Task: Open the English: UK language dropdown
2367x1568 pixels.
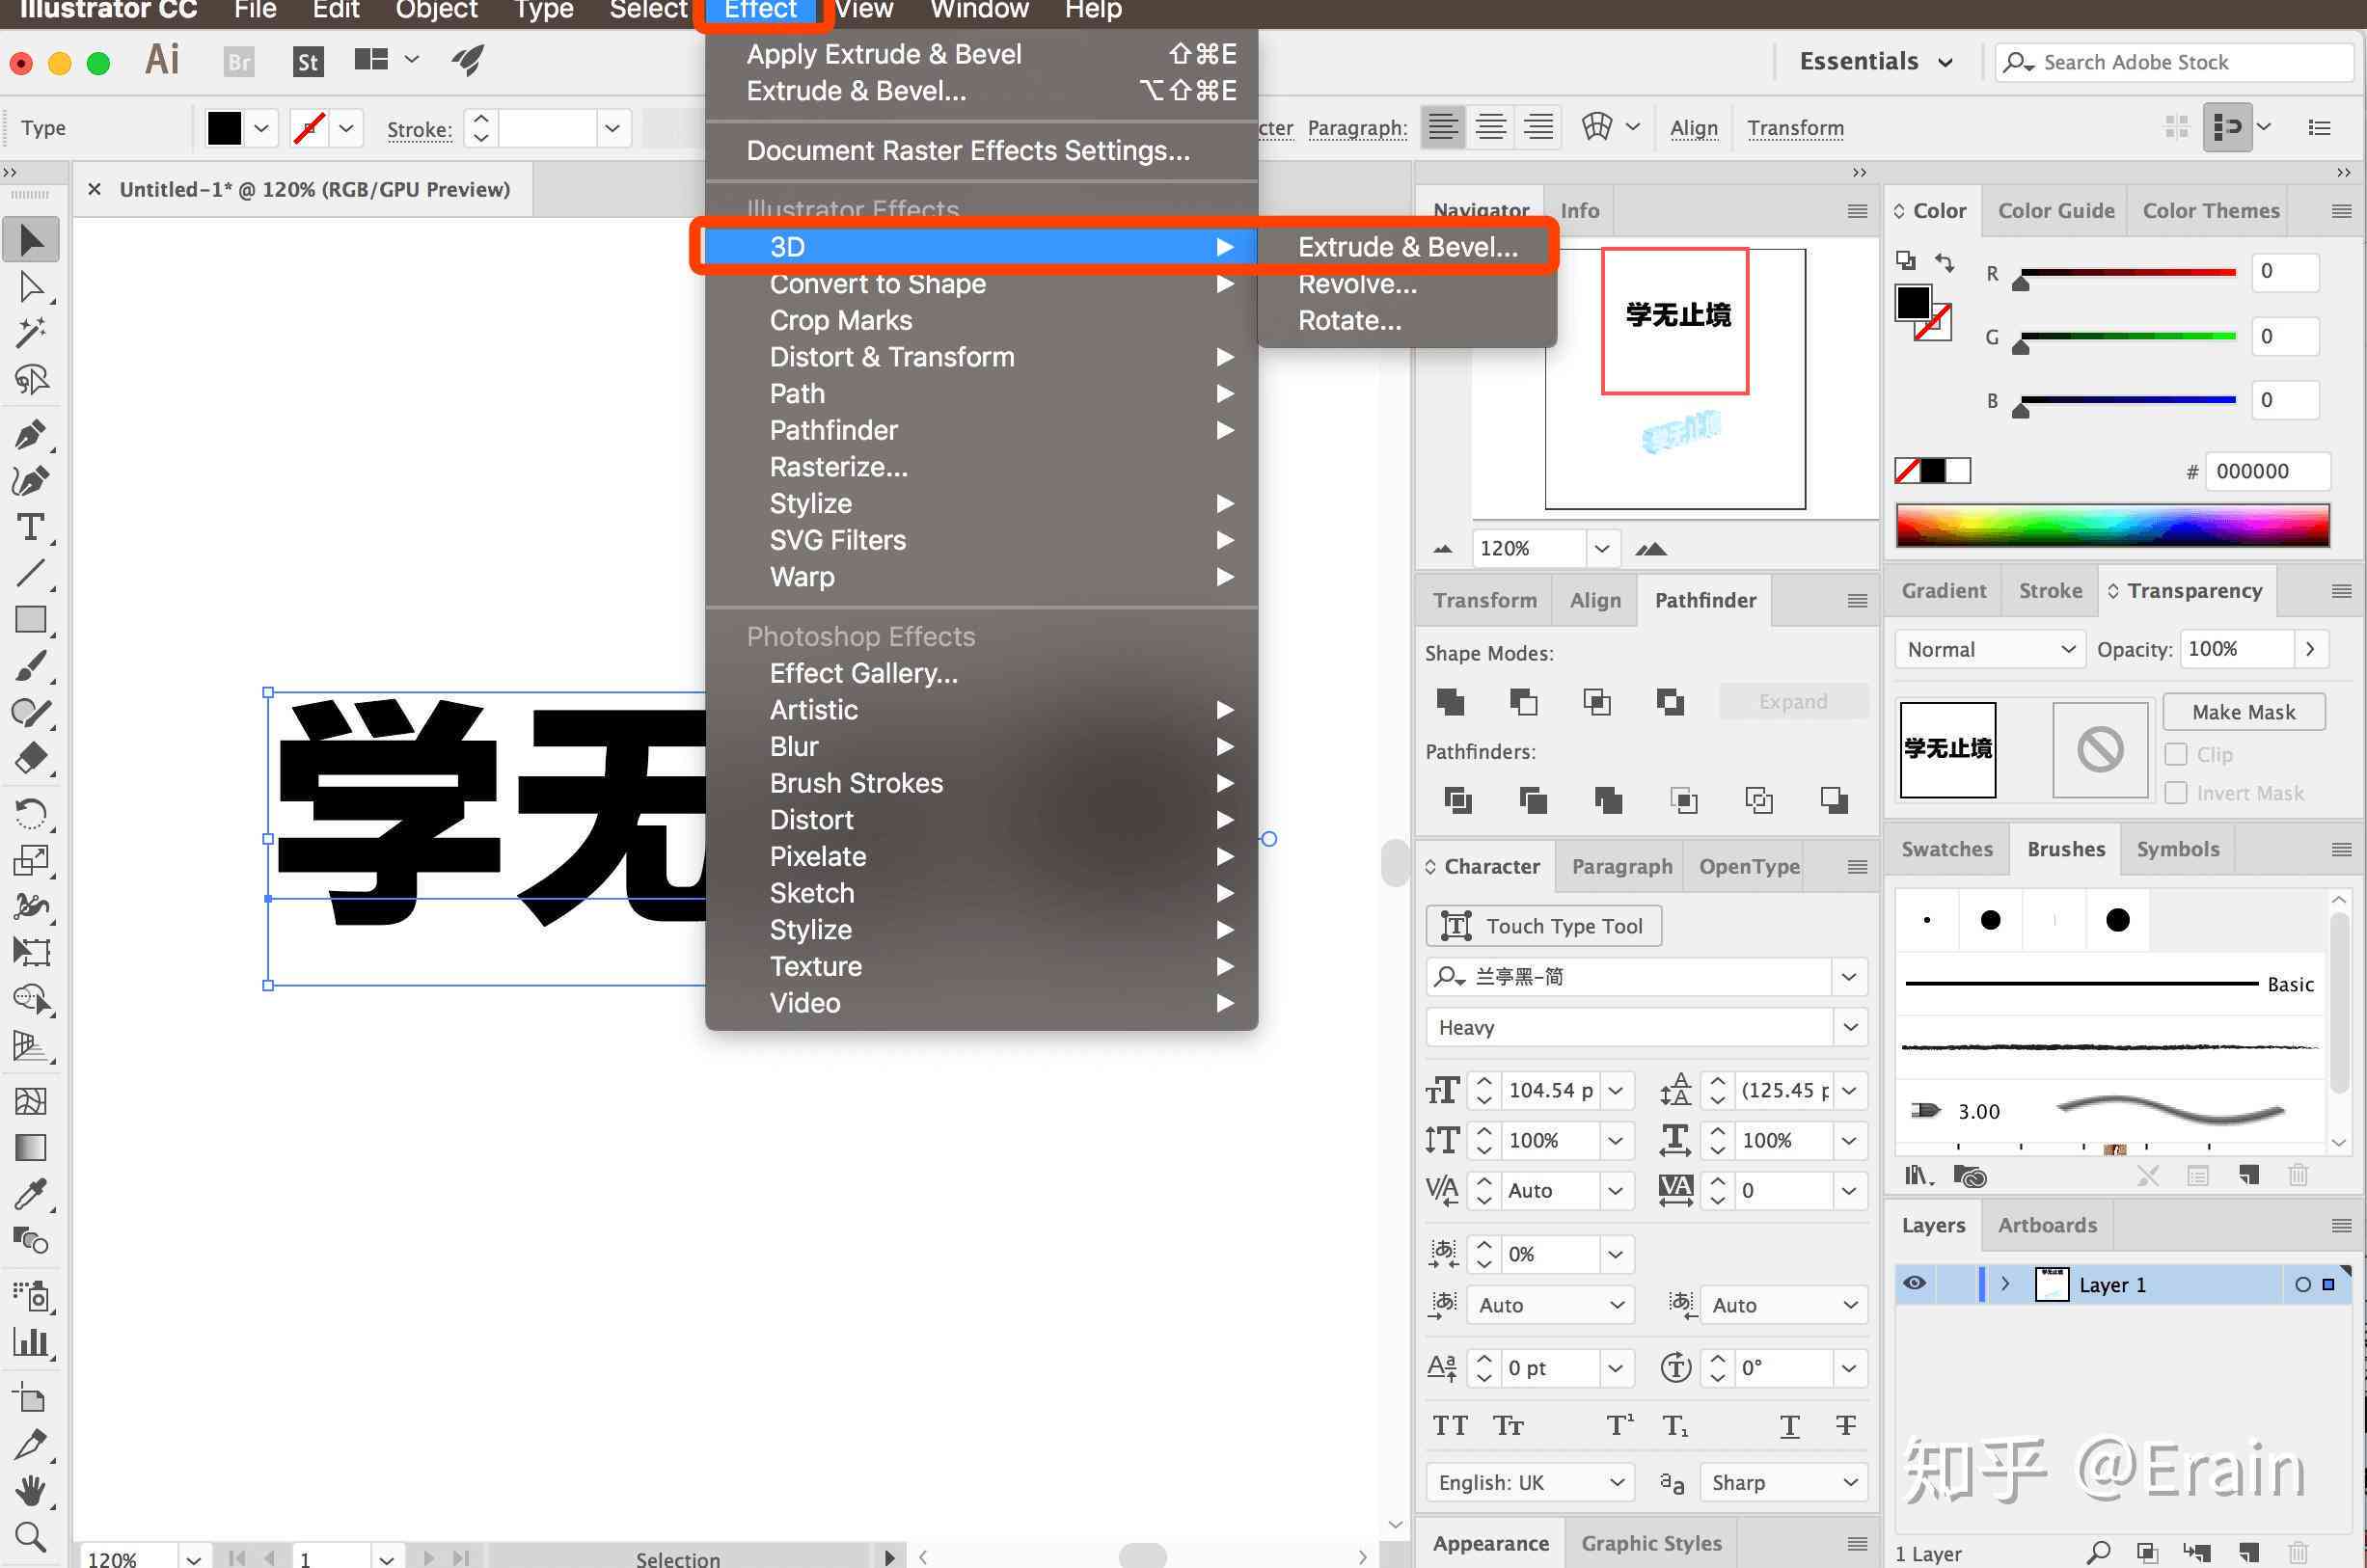Action: 1530,1482
